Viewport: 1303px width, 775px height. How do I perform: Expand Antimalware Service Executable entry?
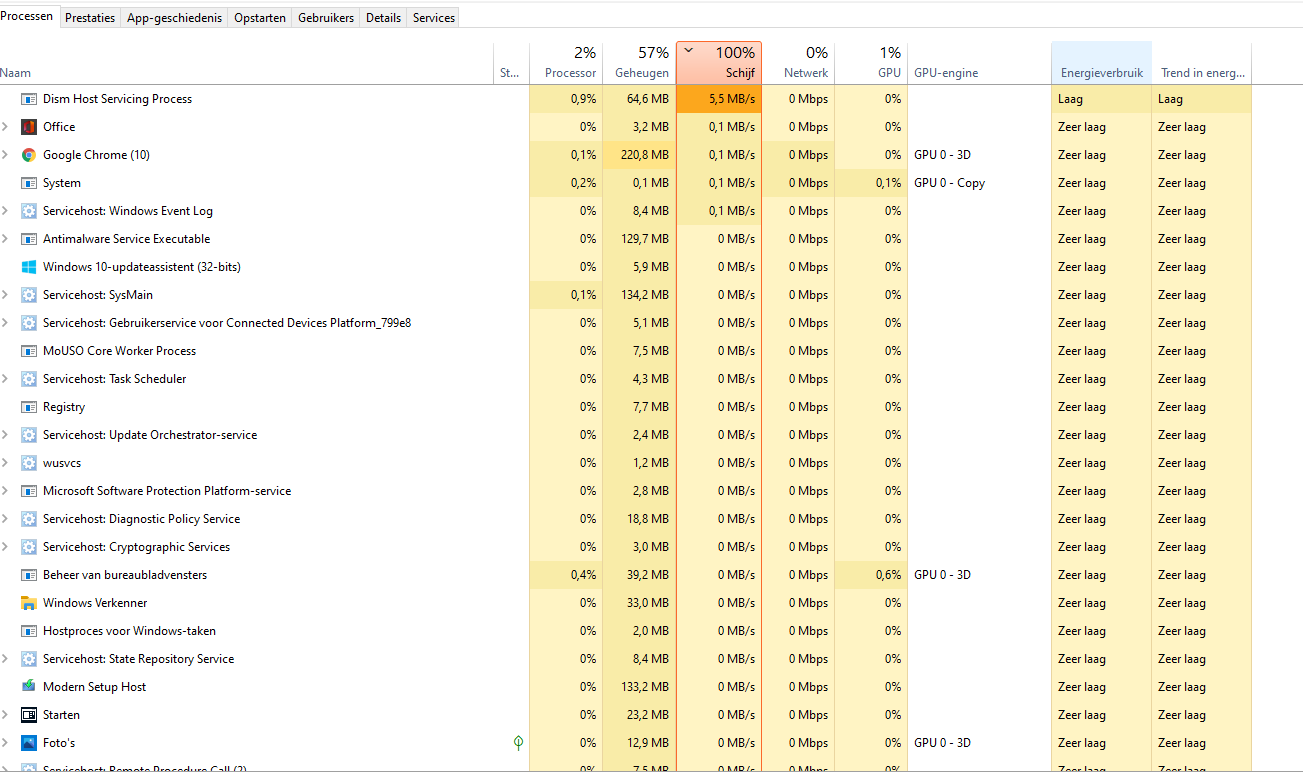[5, 239]
